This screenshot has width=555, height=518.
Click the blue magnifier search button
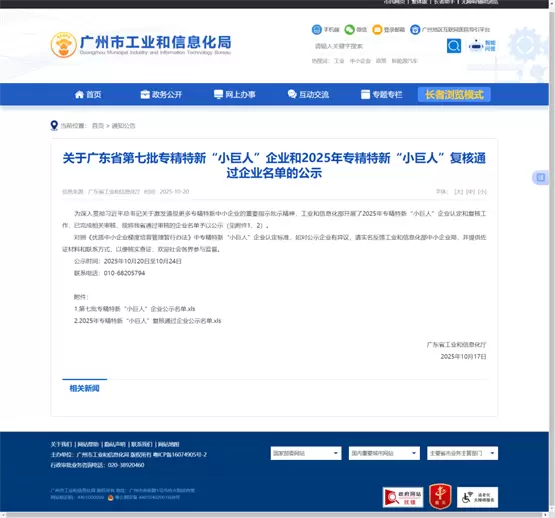point(454,46)
